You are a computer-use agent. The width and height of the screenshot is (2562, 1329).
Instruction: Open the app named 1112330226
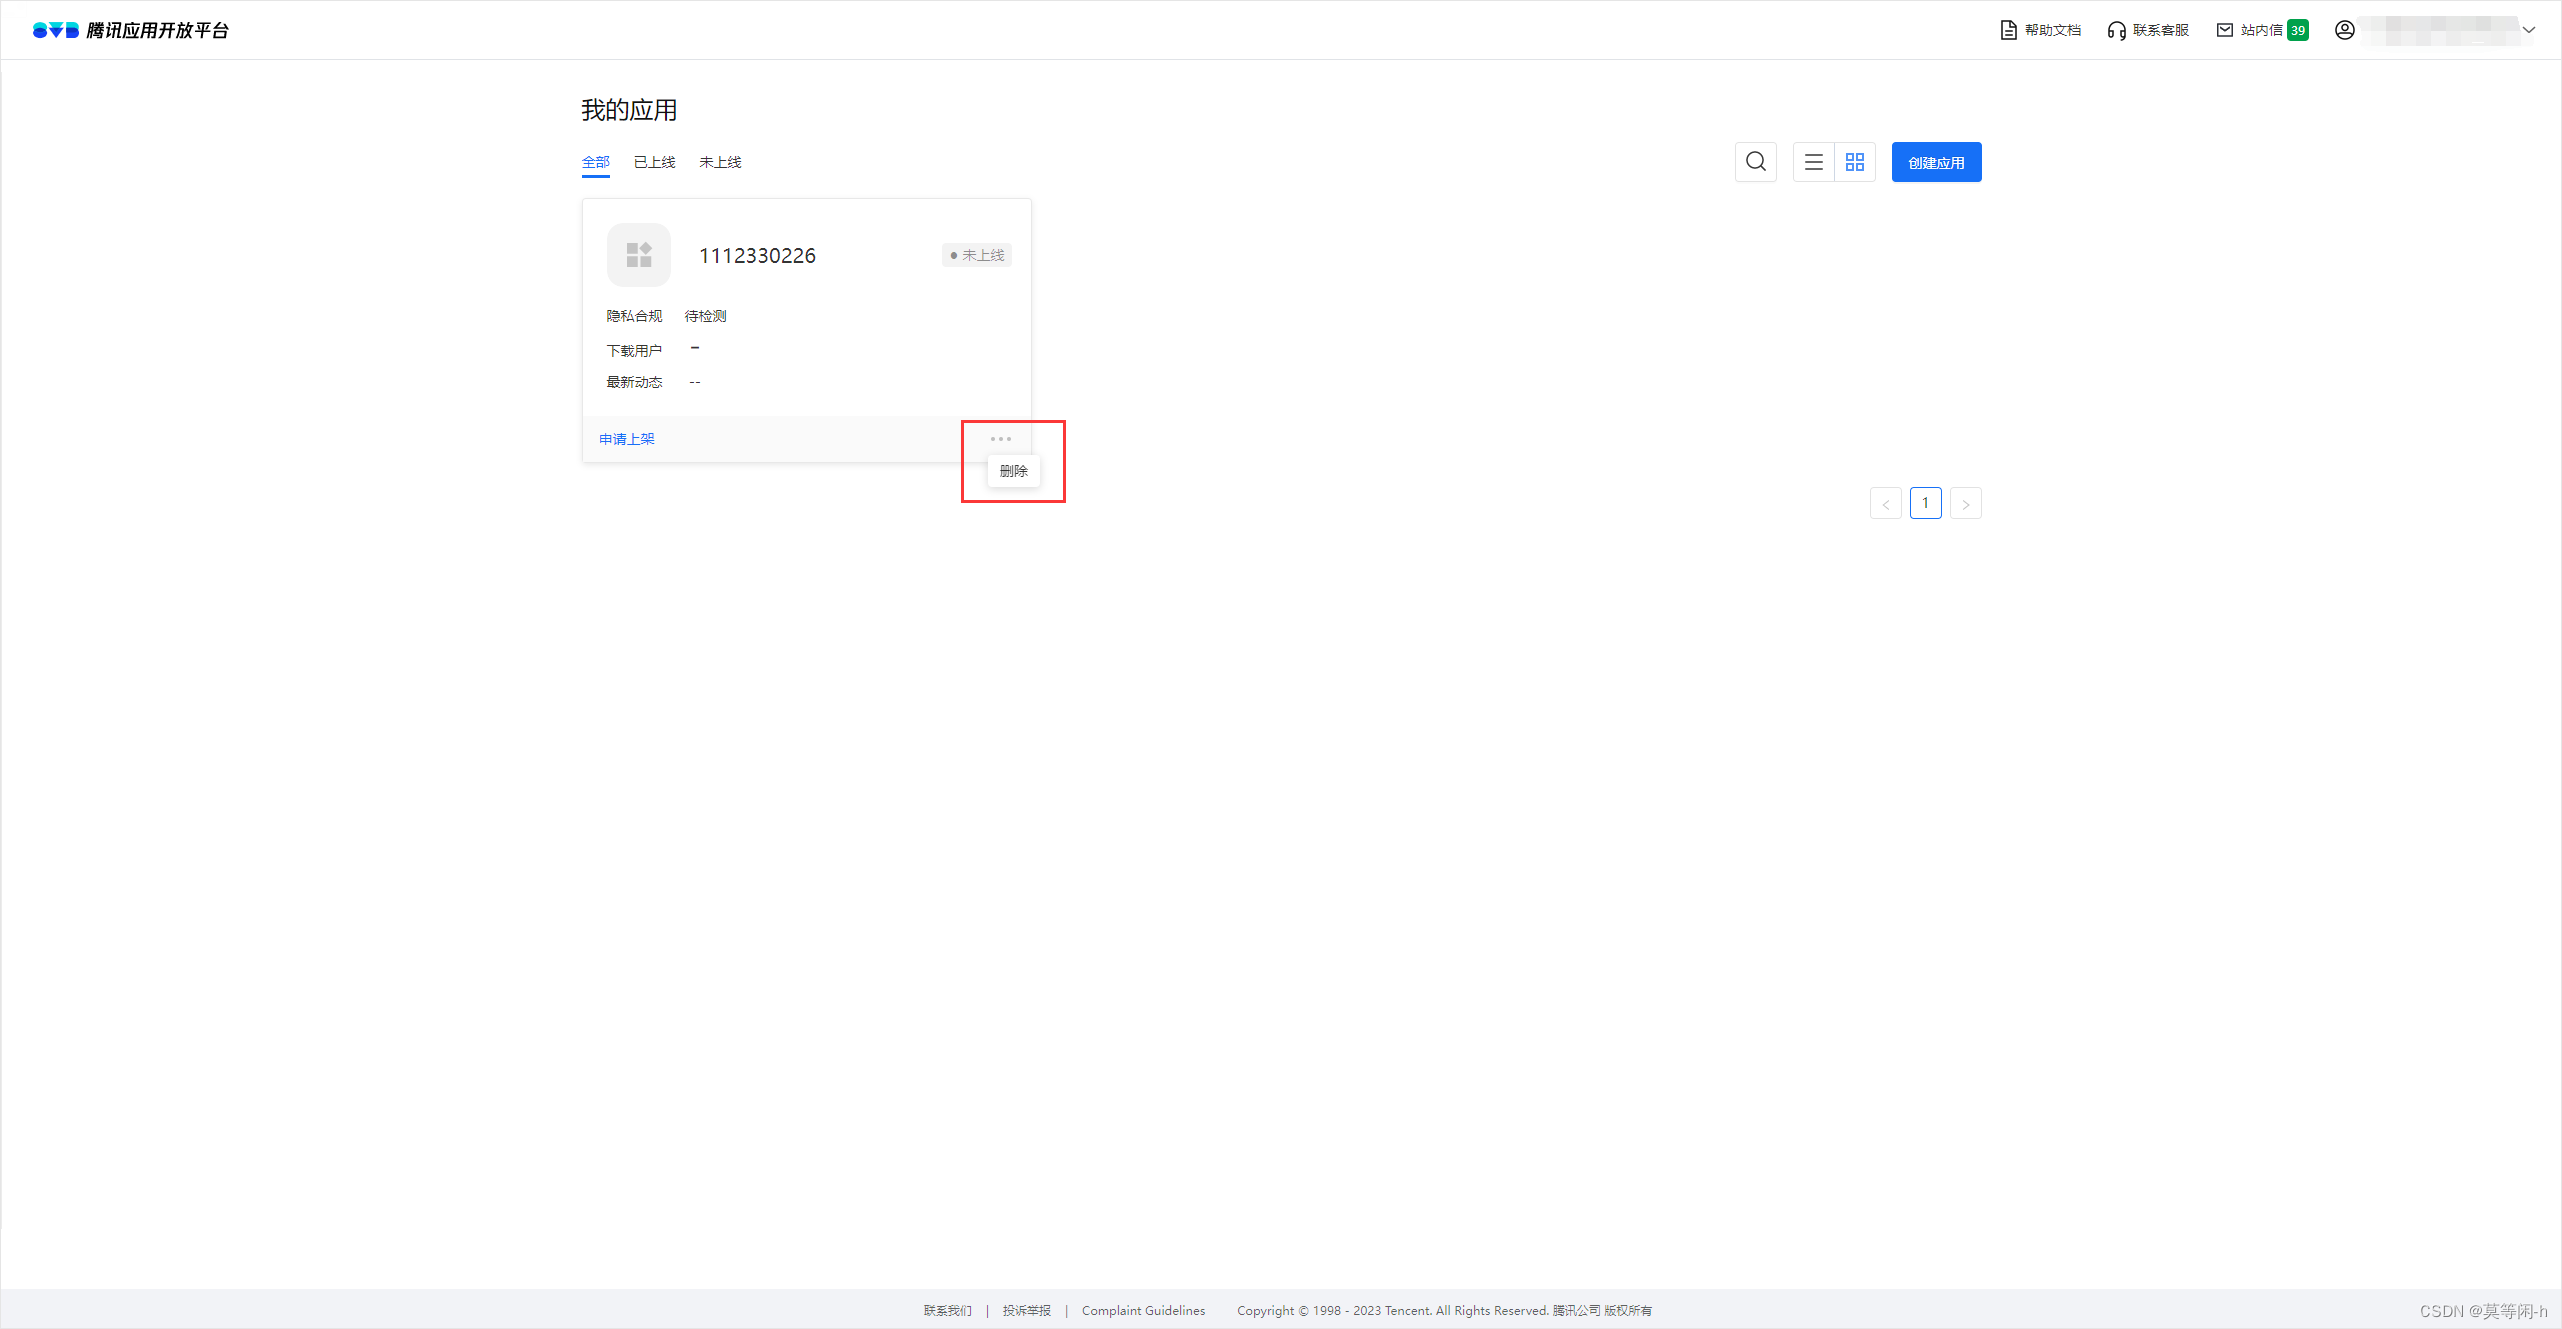click(757, 256)
